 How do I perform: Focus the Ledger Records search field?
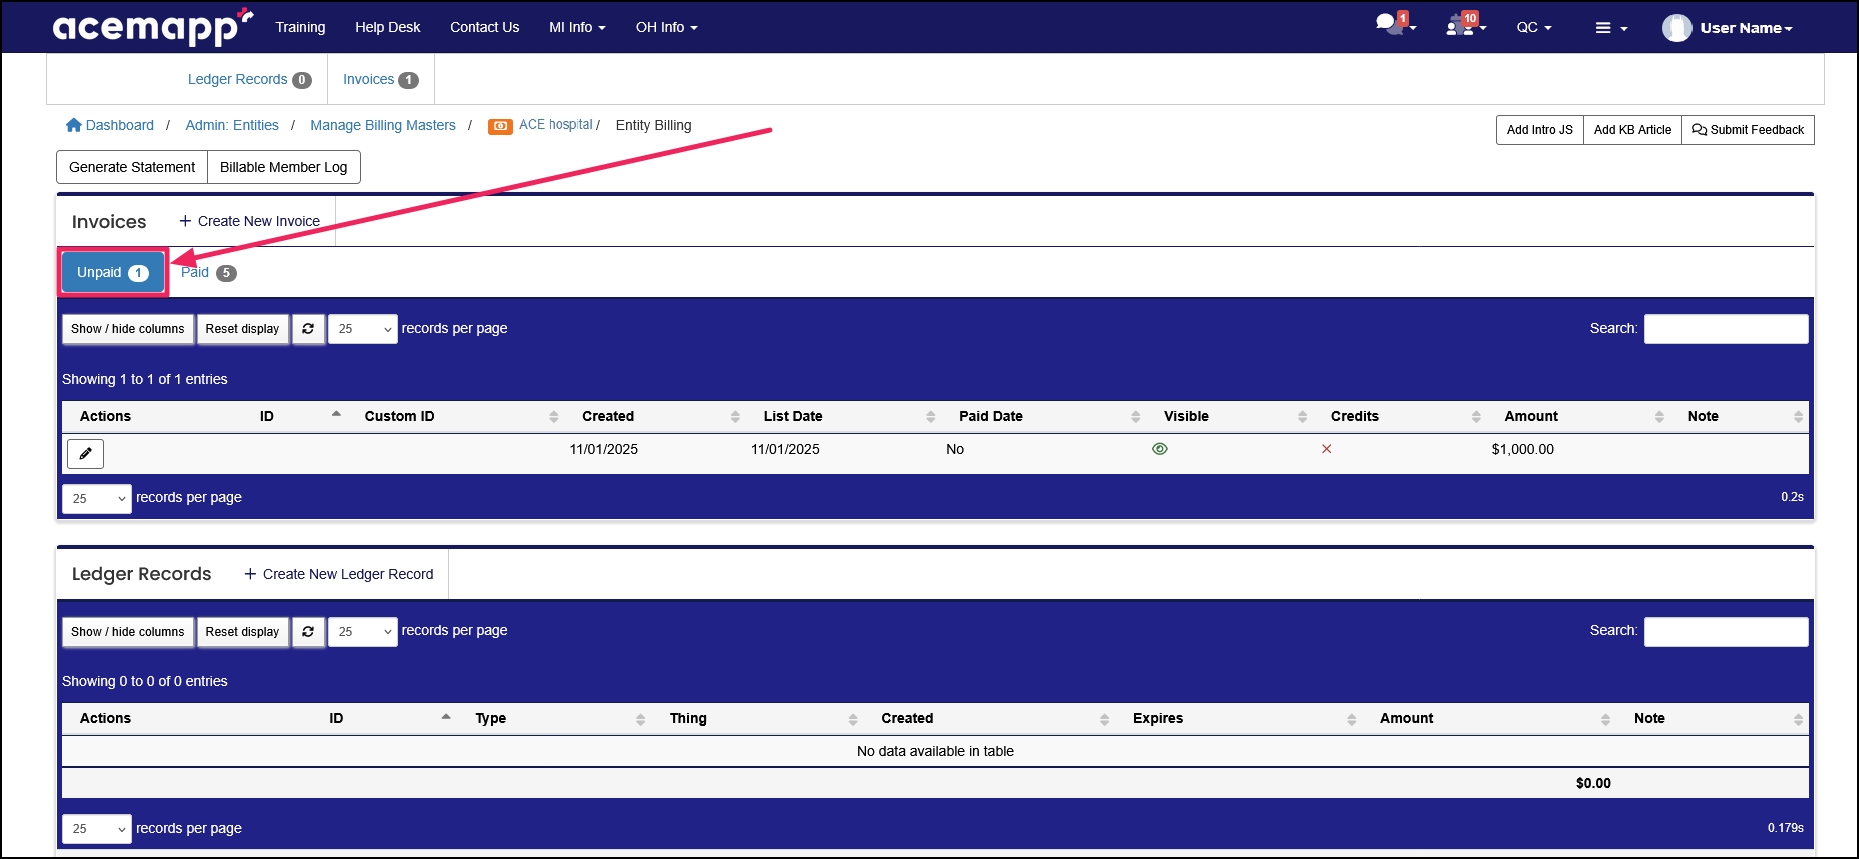pos(1726,632)
